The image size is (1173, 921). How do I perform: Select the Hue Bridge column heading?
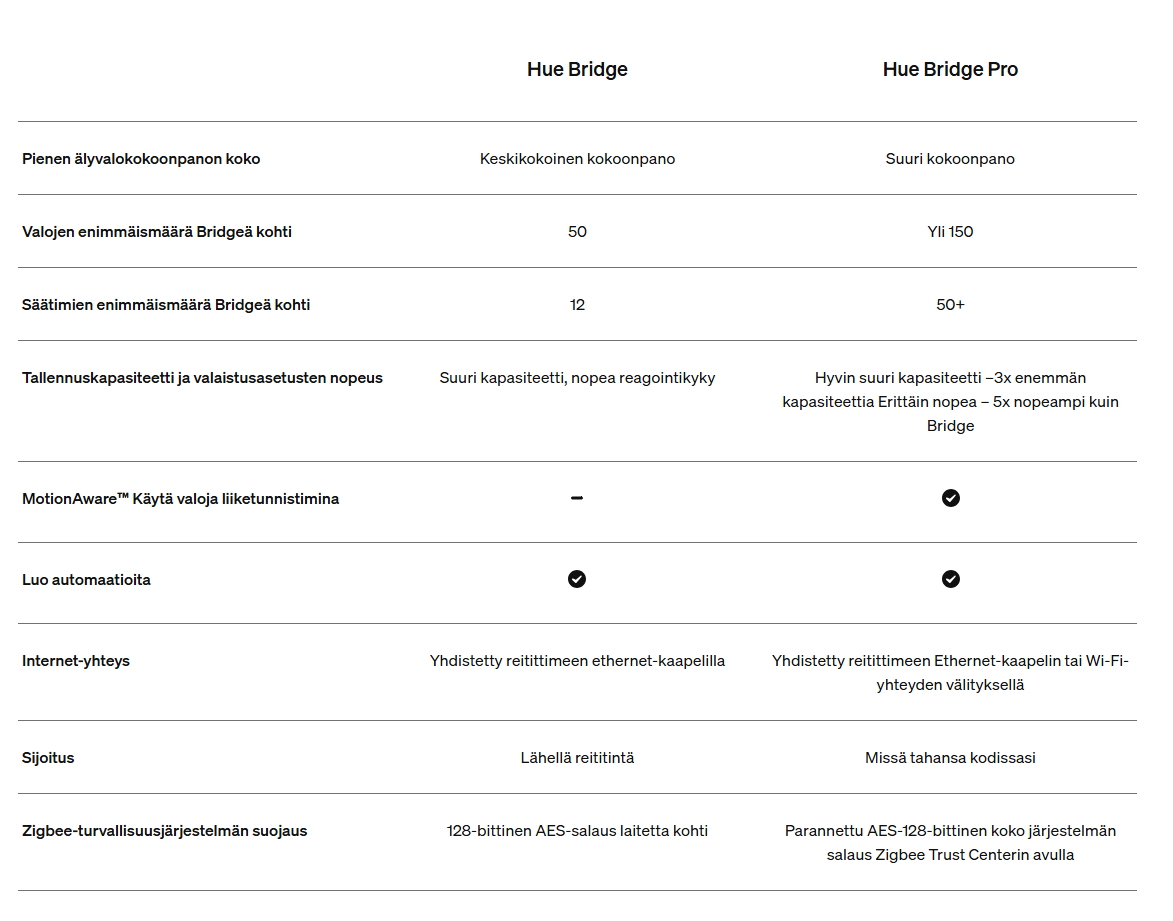(577, 69)
